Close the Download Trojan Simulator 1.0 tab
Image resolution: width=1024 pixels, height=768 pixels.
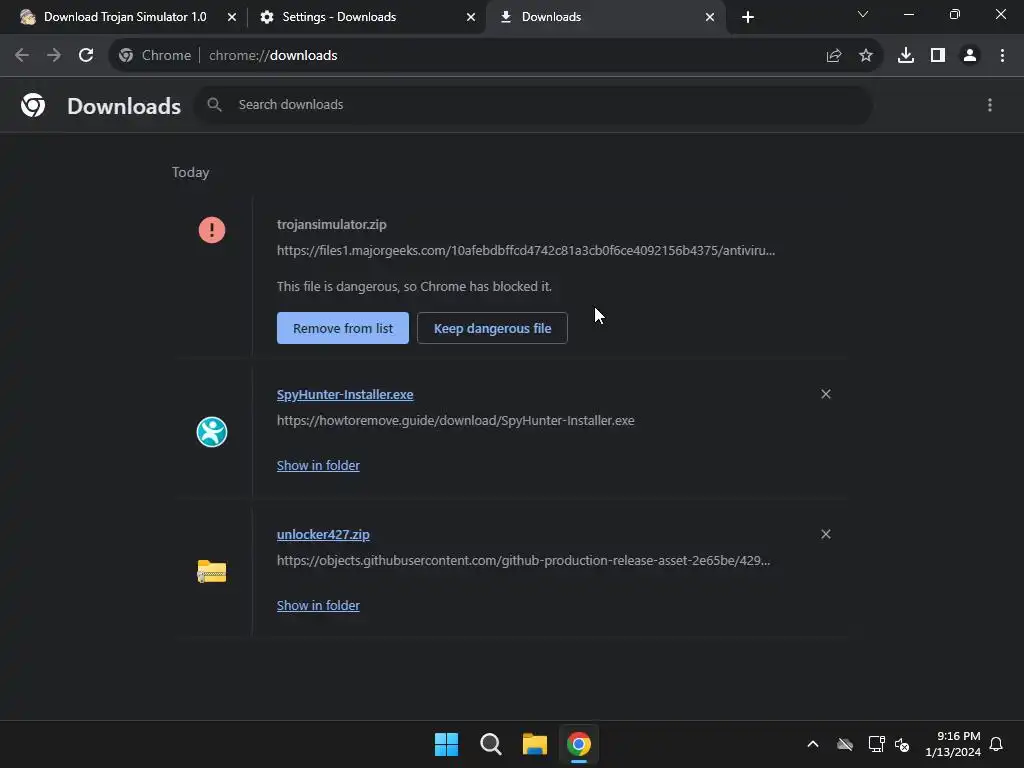click(232, 17)
